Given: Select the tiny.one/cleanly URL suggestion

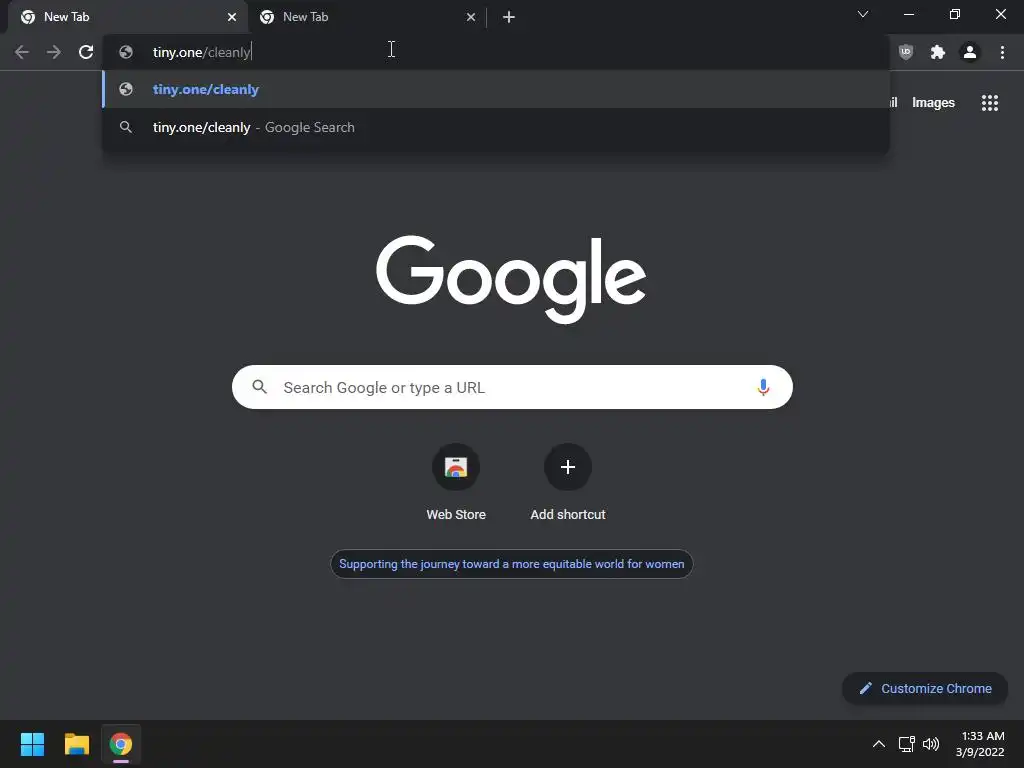Looking at the screenshot, I should point(496,89).
